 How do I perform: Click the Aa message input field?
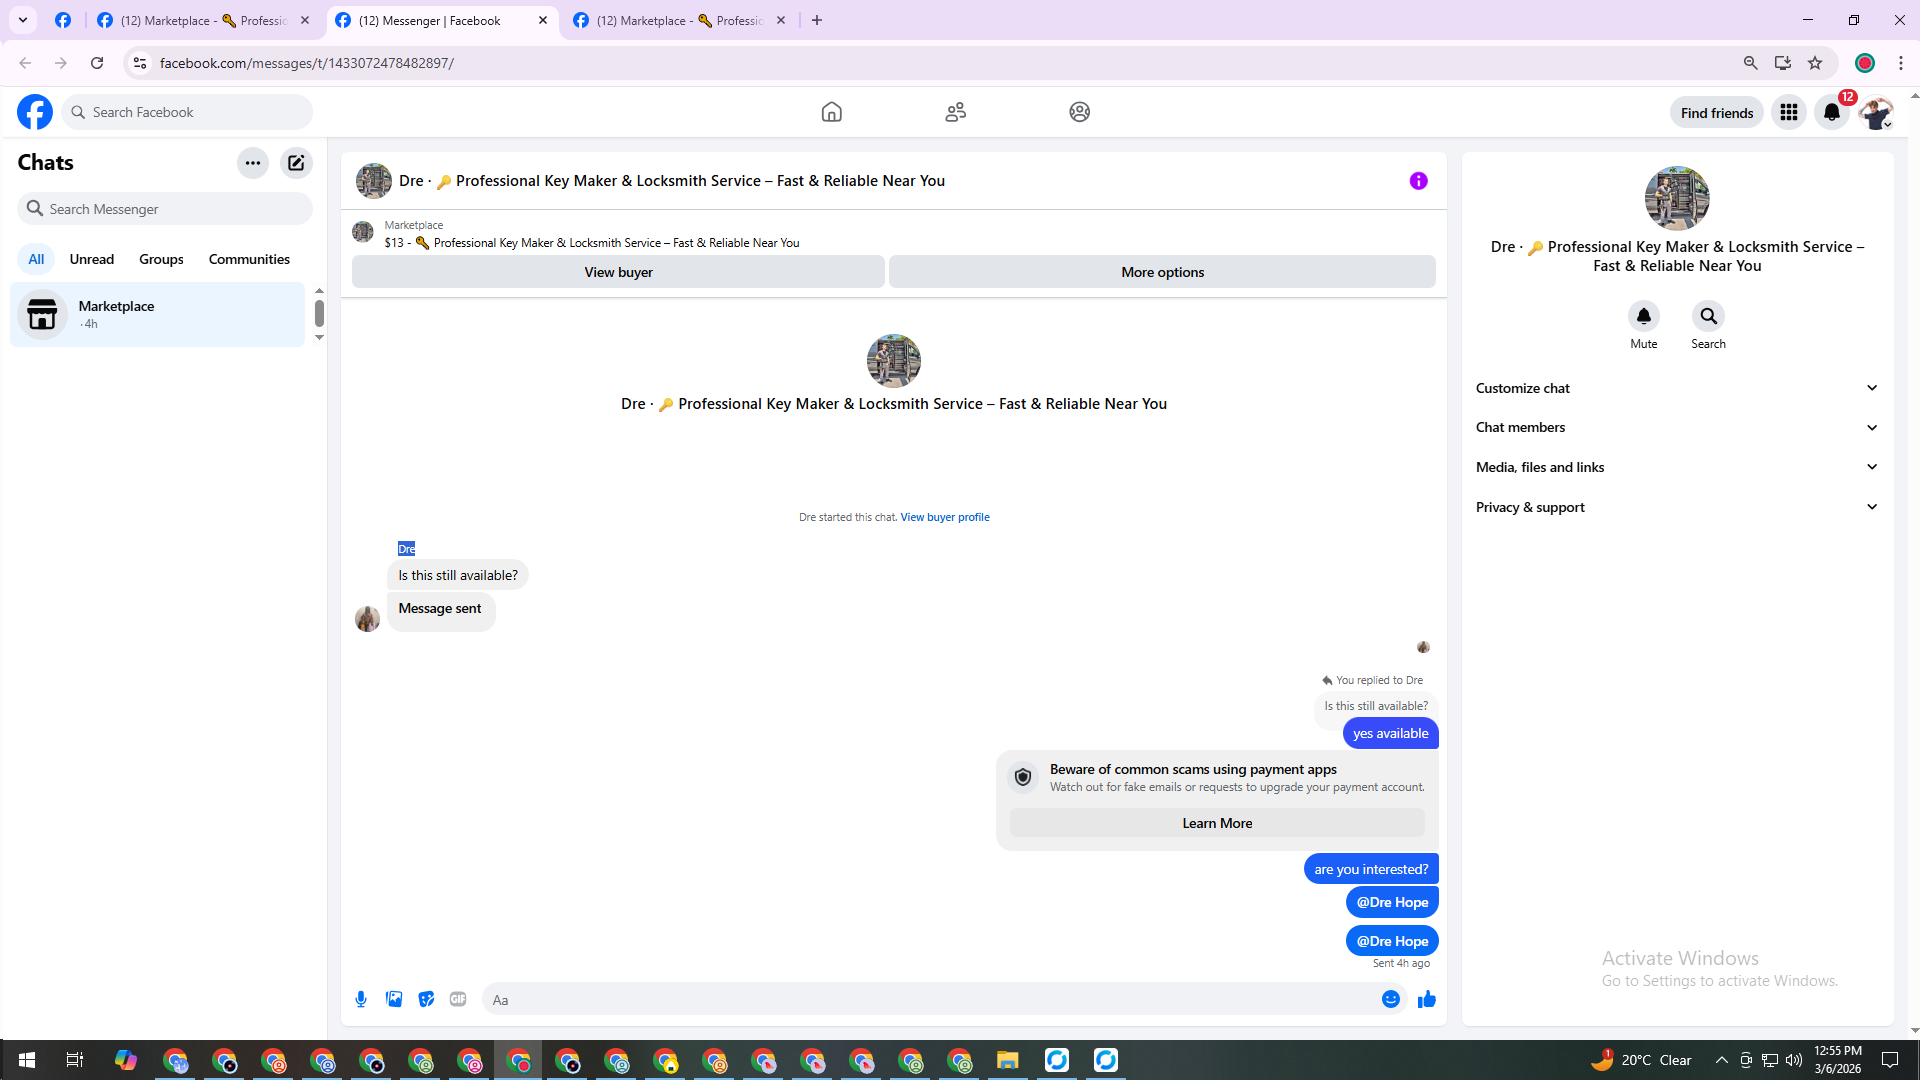[x=930, y=999]
